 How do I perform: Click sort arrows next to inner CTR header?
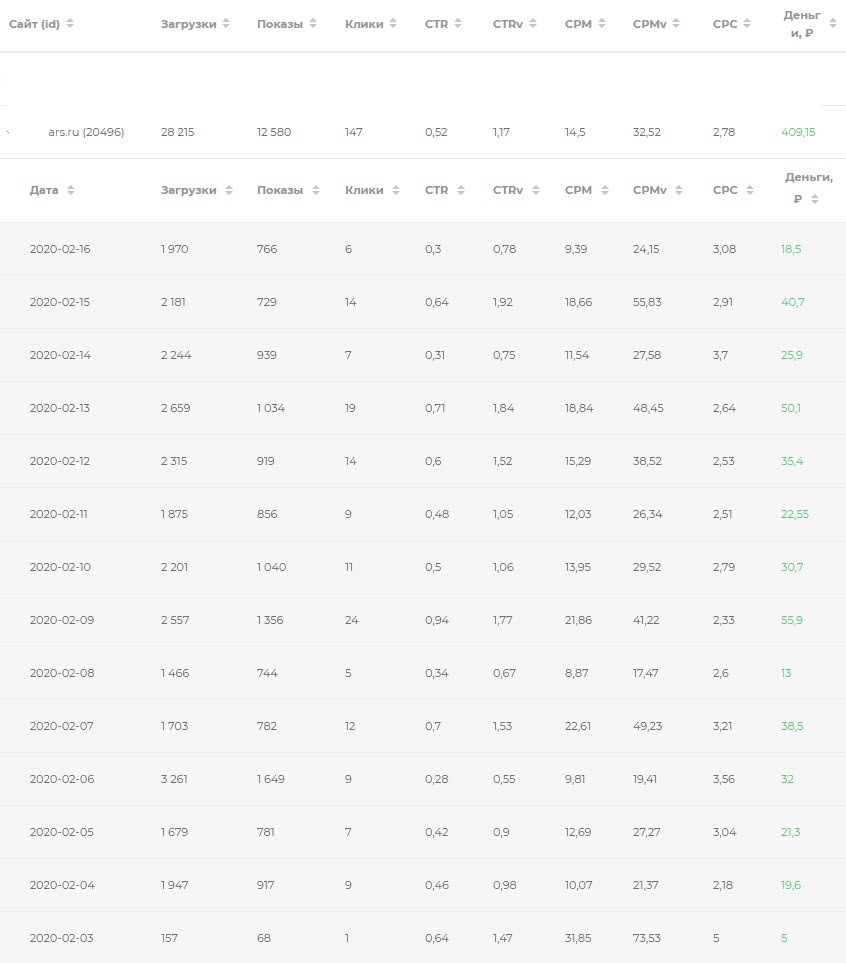[x=461, y=190]
